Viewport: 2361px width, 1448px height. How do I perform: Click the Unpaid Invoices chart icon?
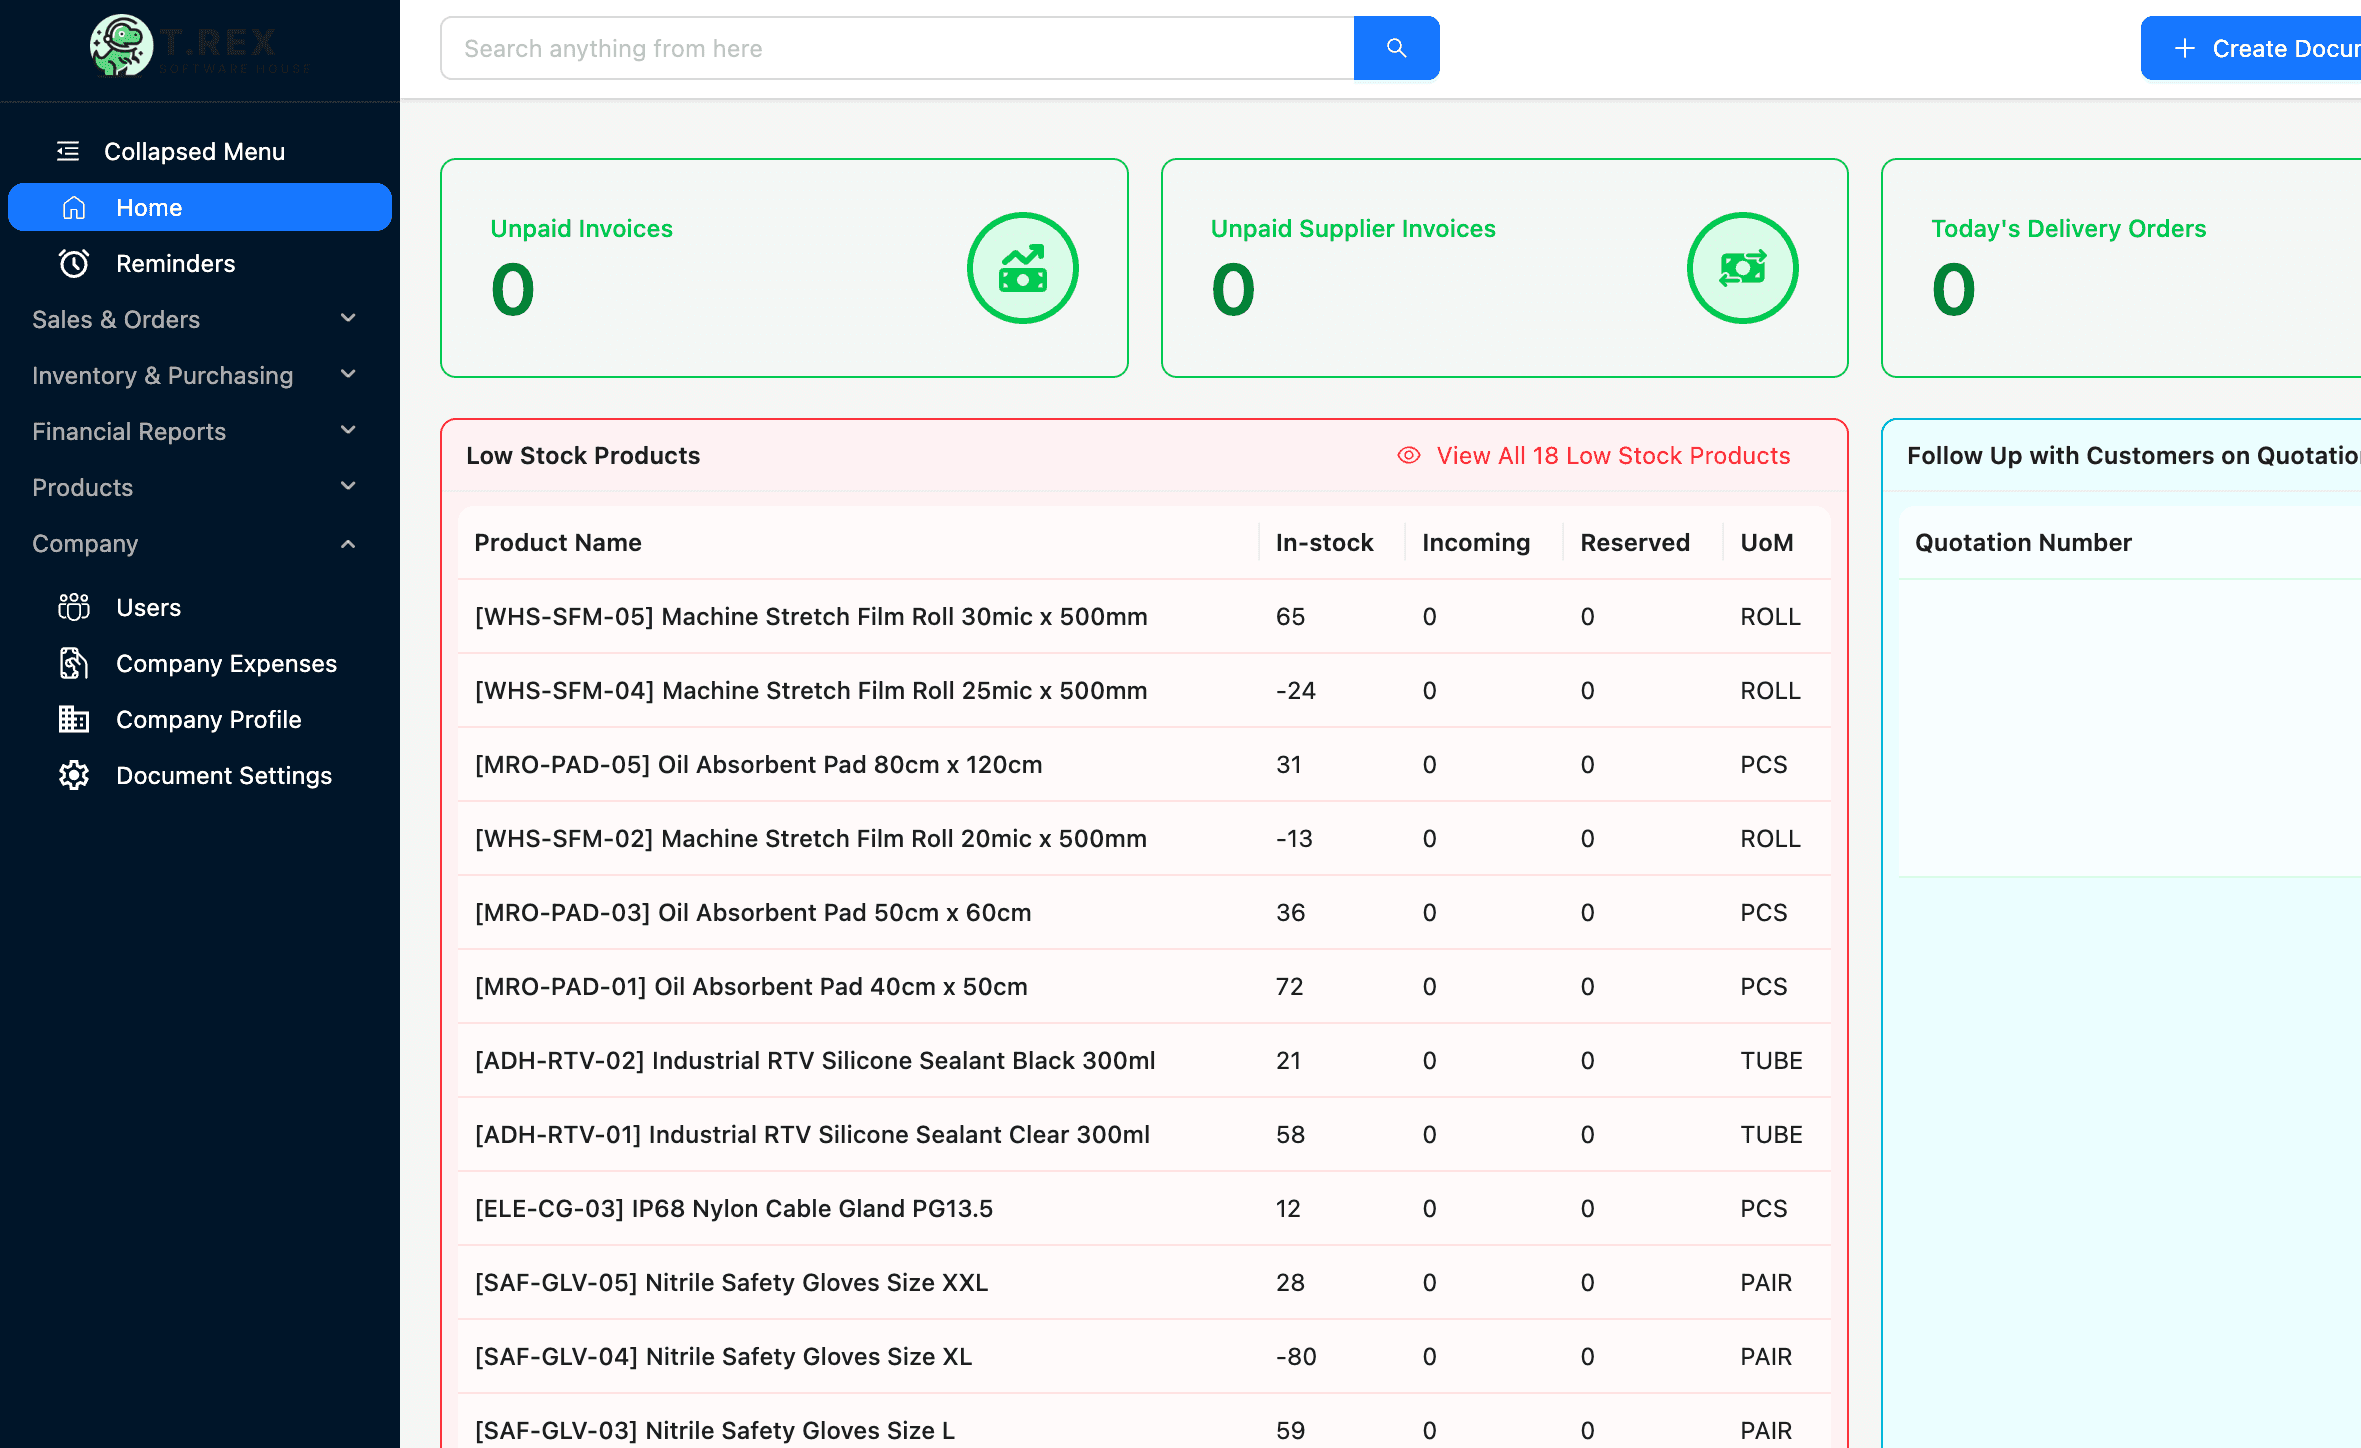1022,267
